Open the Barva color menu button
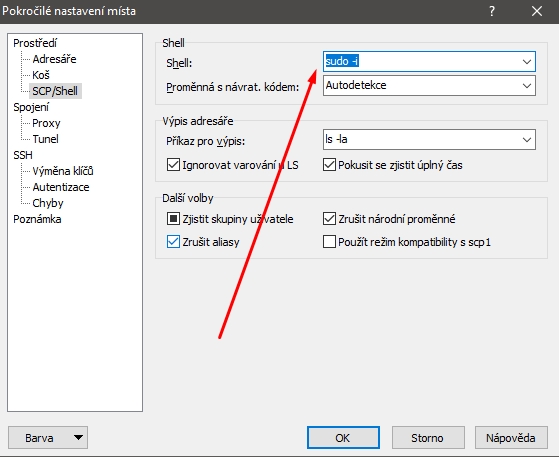Viewport: 559px width, 457px height. [48, 438]
